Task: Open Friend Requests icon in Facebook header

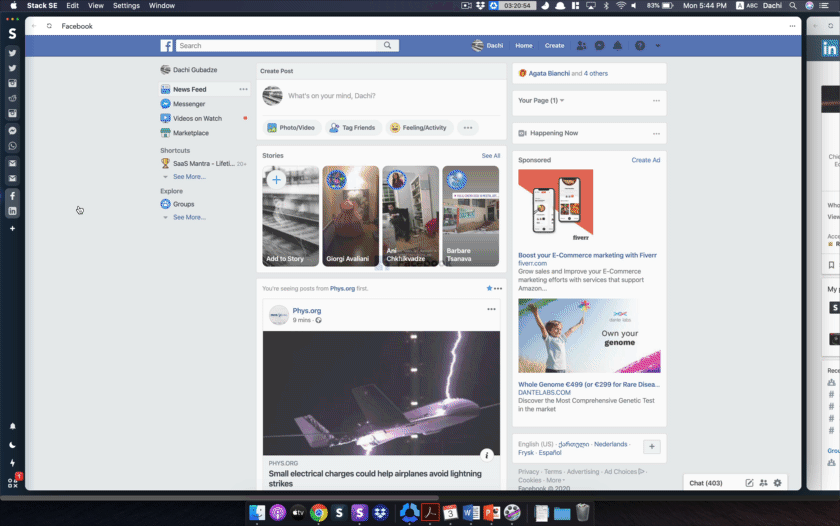Action: pos(581,46)
